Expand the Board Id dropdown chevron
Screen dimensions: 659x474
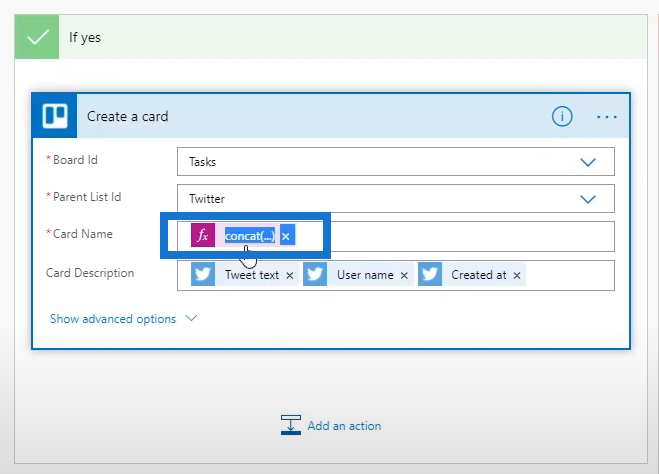(588, 162)
